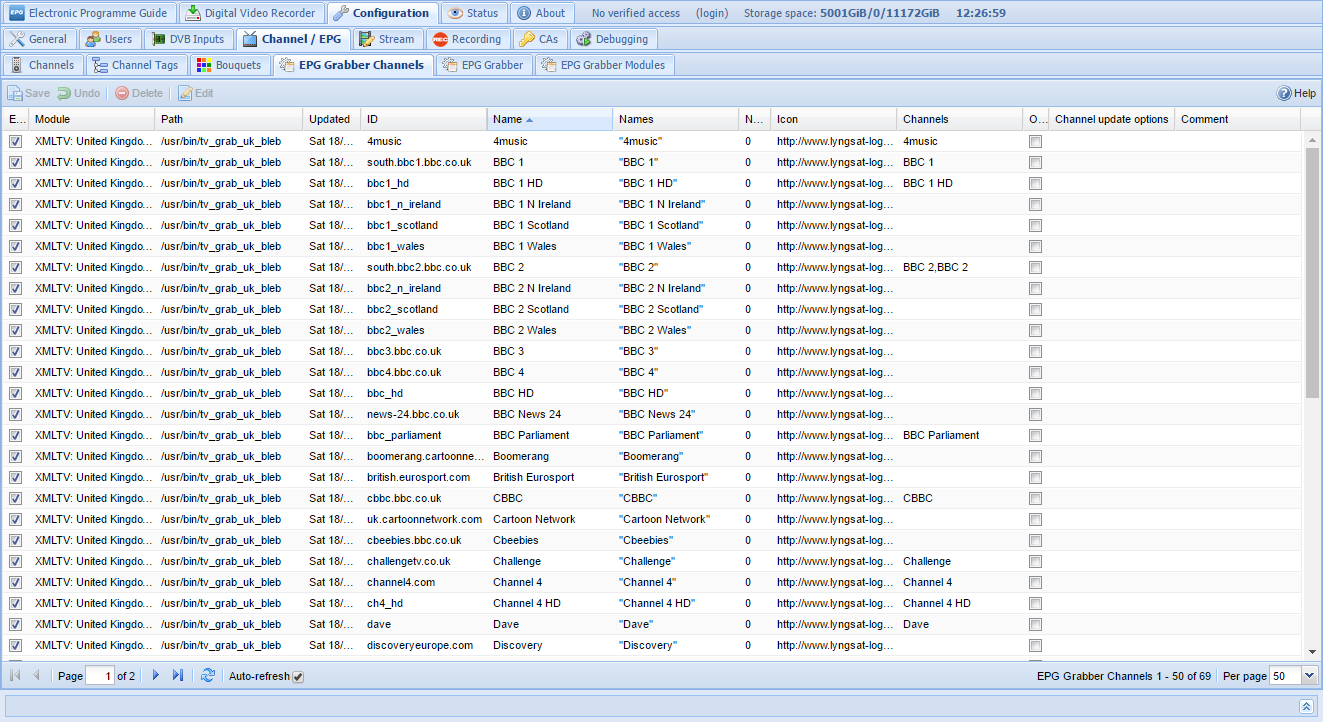This screenshot has height=722, width=1323.
Task: Click the page number input field
Action: coord(100,676)
